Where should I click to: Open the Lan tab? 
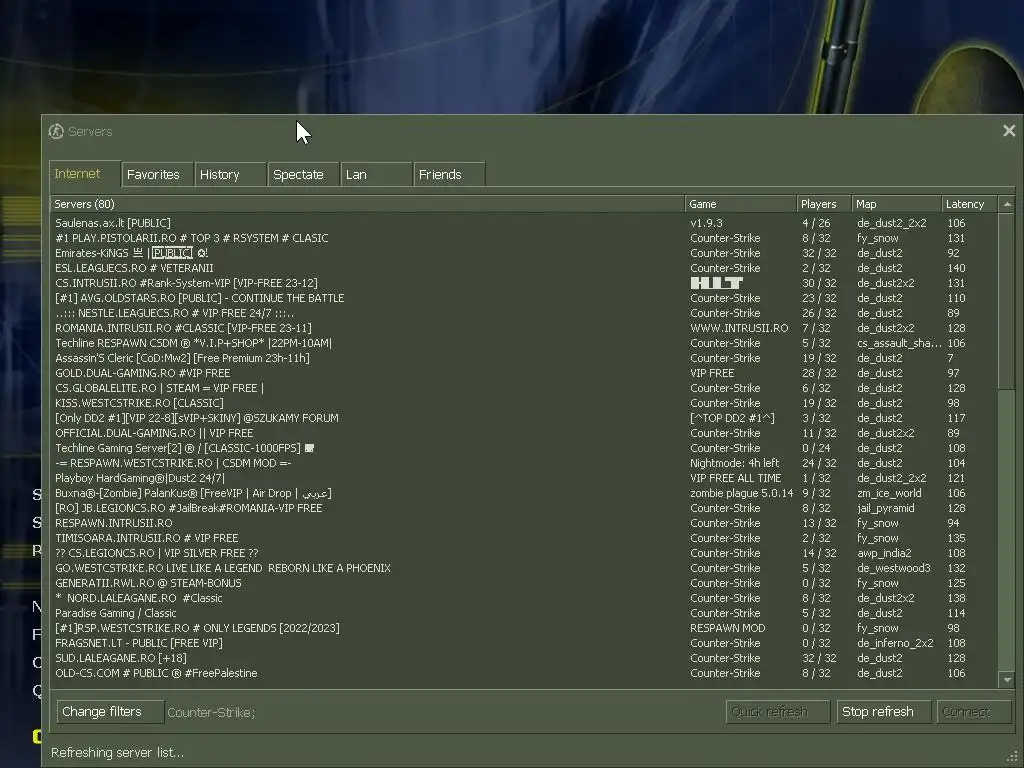pos(377,174)
